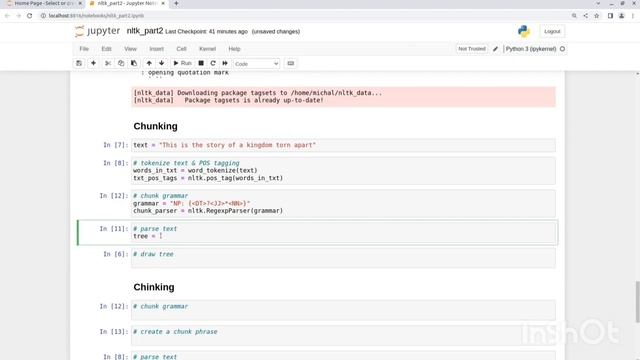
Task: Click the kernel idle circle indicator
Action: click(x=562, y=49)
